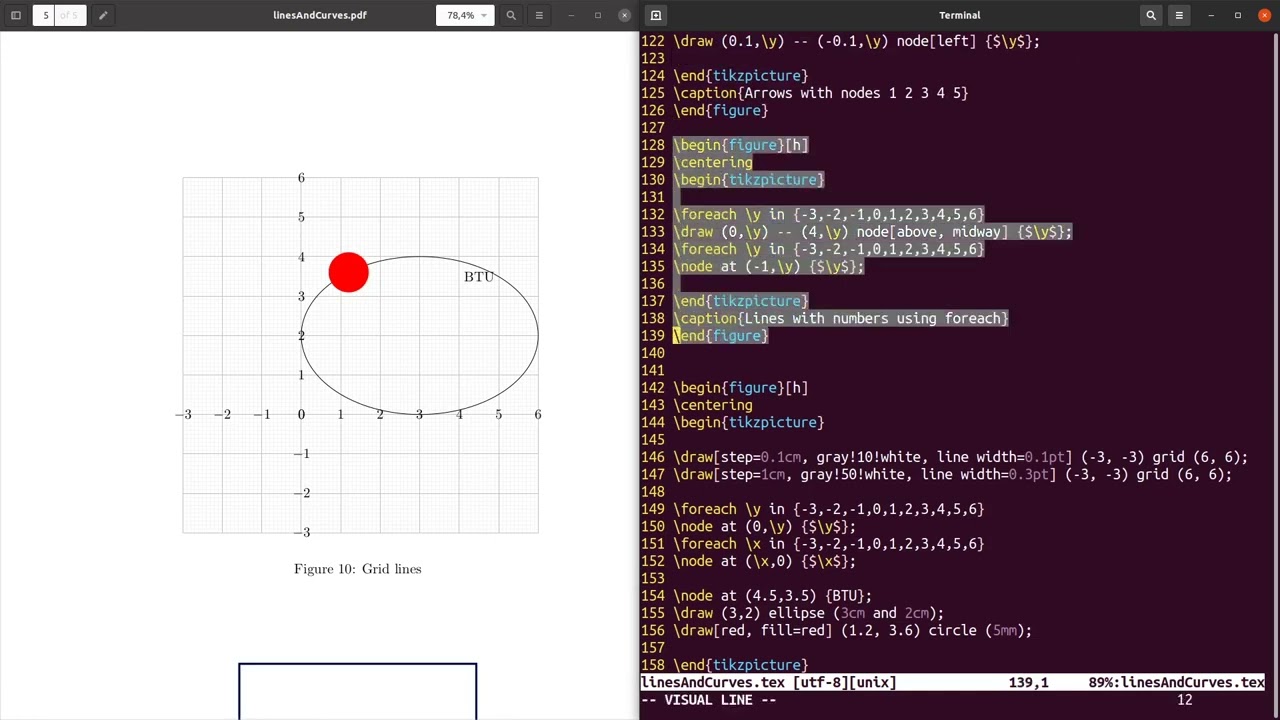Click \end{tikzpicture} on line 137
This screenshot has height=720, width=1280.
pos(741,301)
